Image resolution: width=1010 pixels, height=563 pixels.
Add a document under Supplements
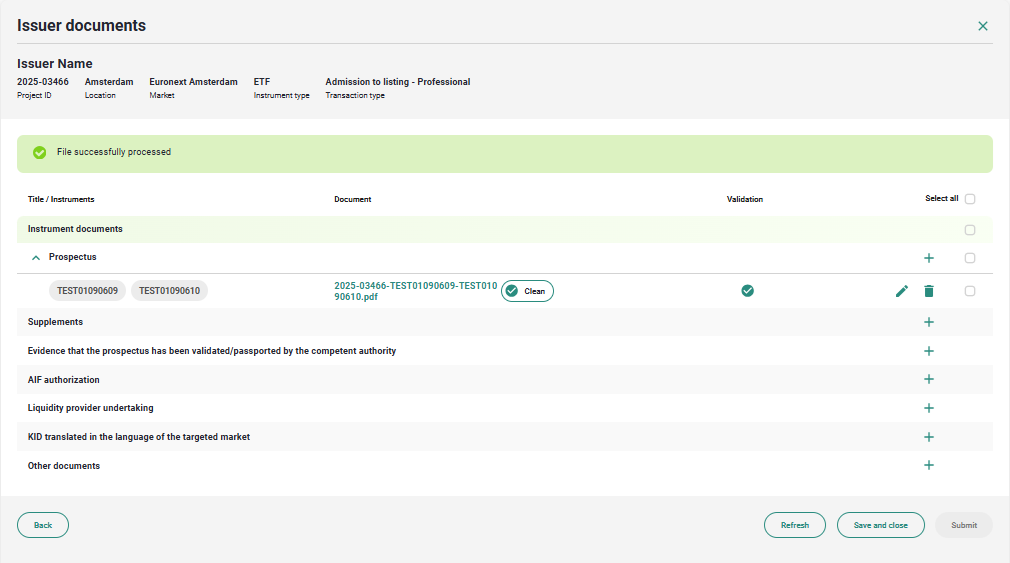(x=929, y=322)
